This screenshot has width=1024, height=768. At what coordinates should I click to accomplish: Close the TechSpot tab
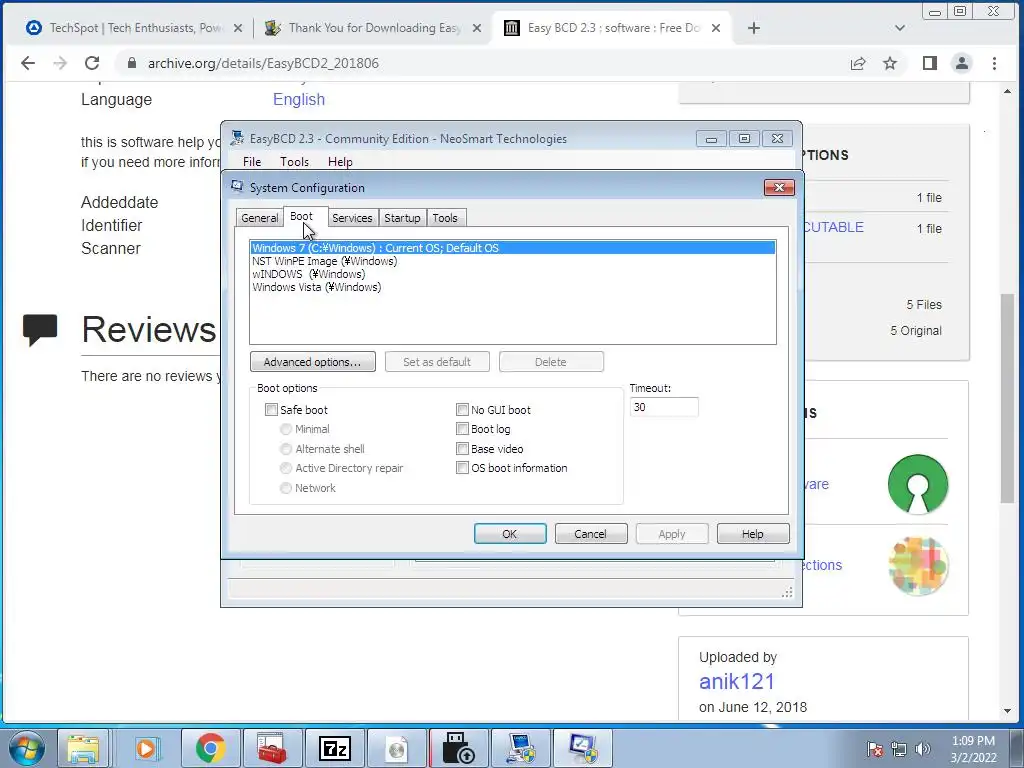[x=238, y=28]
